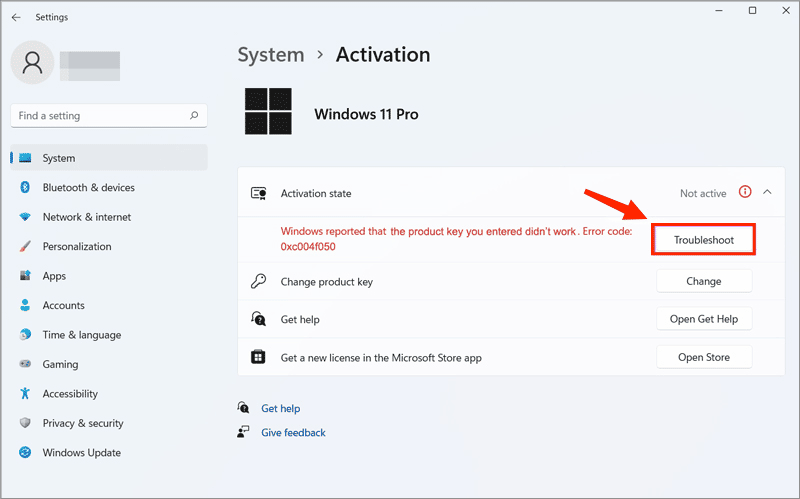Viewport: 800px width, 499px height.
Task: Click the Settings window title
Action: [x=52, y=17]
